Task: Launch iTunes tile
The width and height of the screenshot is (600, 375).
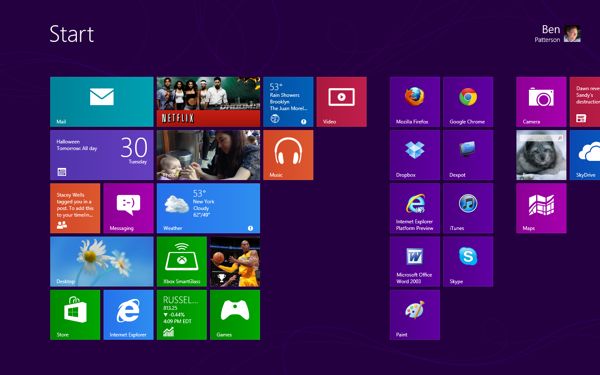Action: click(x=468, y=208)
